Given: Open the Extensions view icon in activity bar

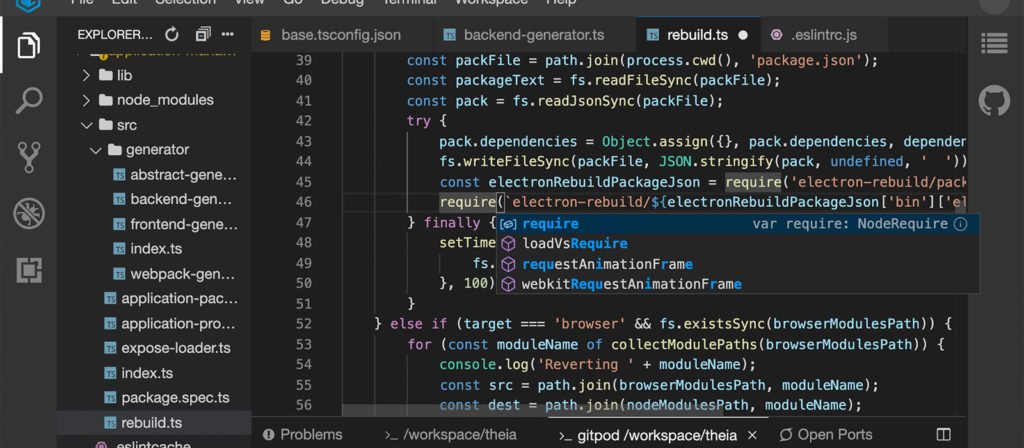Looking at the screenshot, I should [29, 269].
